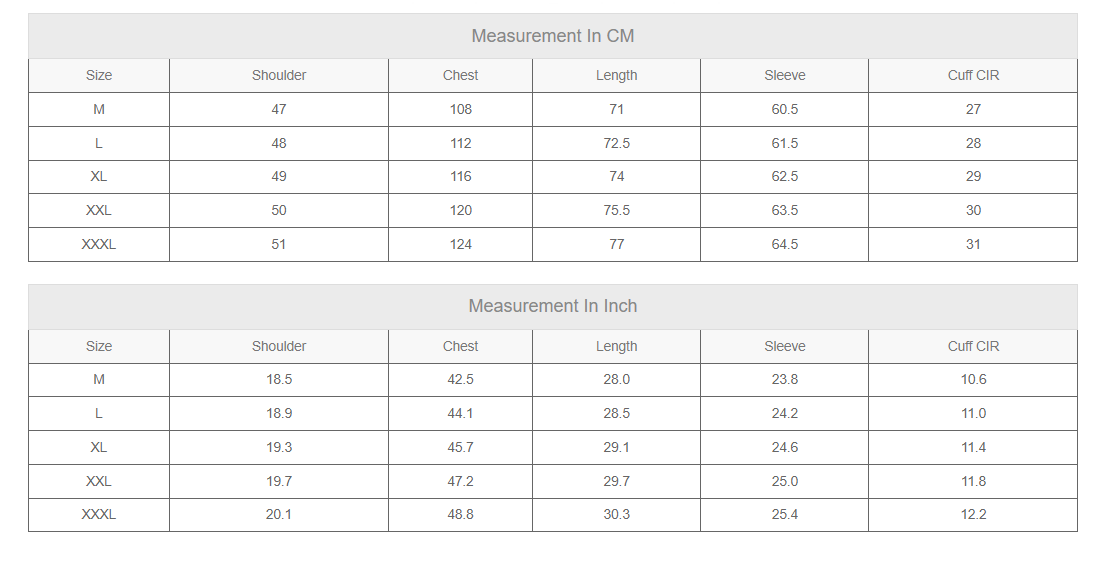
Task: Click shoulder value 51 for XXXL
Action: pos(279,244)
